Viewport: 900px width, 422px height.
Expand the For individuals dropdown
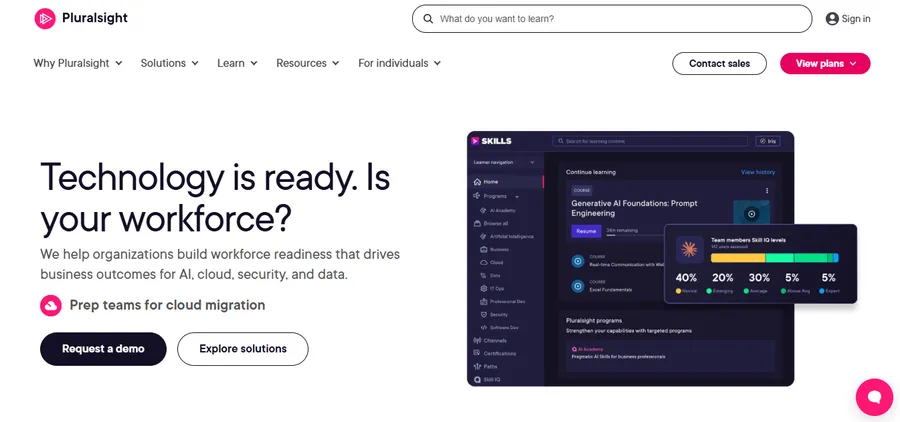tap(399, 63)
